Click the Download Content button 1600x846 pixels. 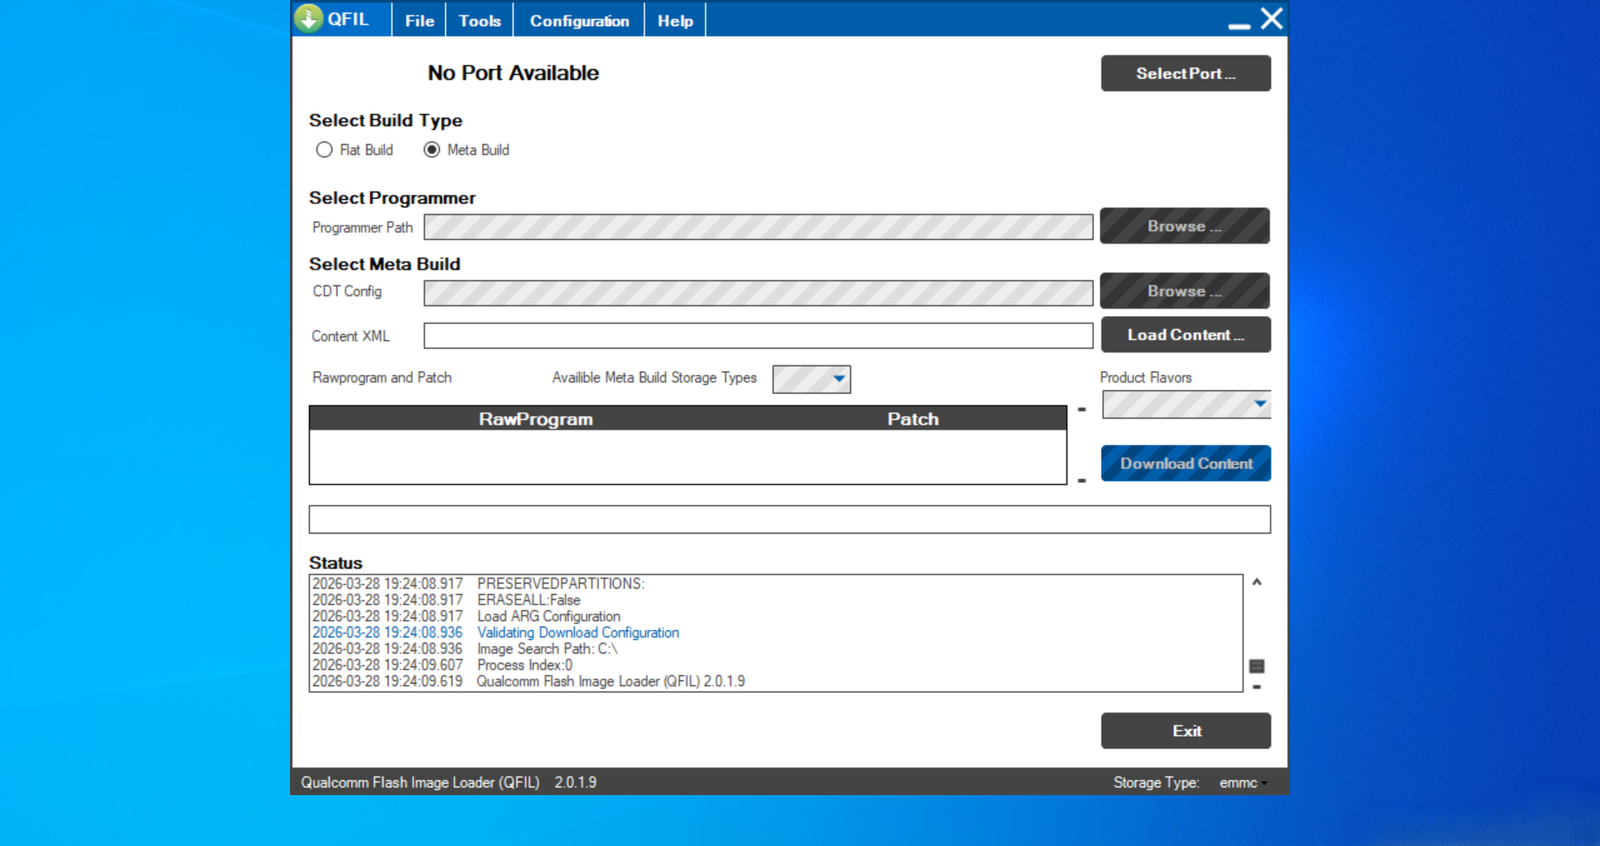1185,464
